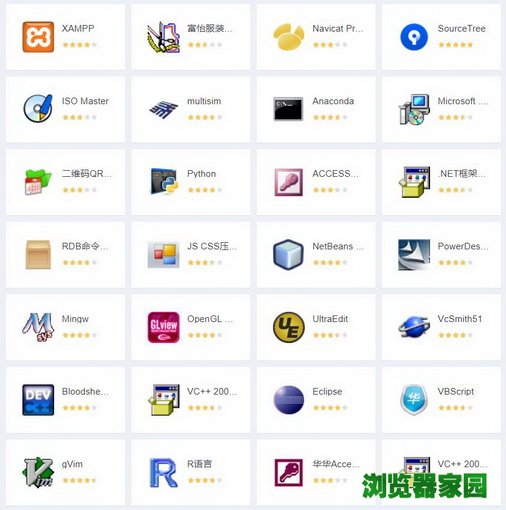Image resolution: width=506 pixels, height=510 pixels.
Task: Click the UltraEdit UE icon
Action: (x=289, y=327)
